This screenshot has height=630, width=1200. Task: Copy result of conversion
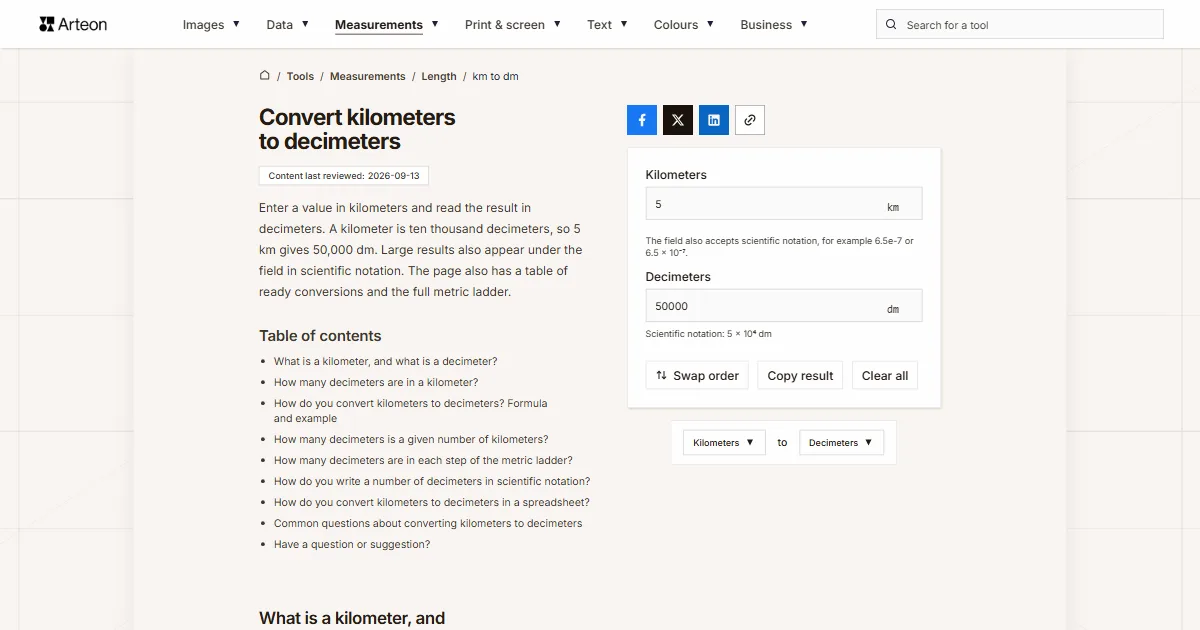800,376
